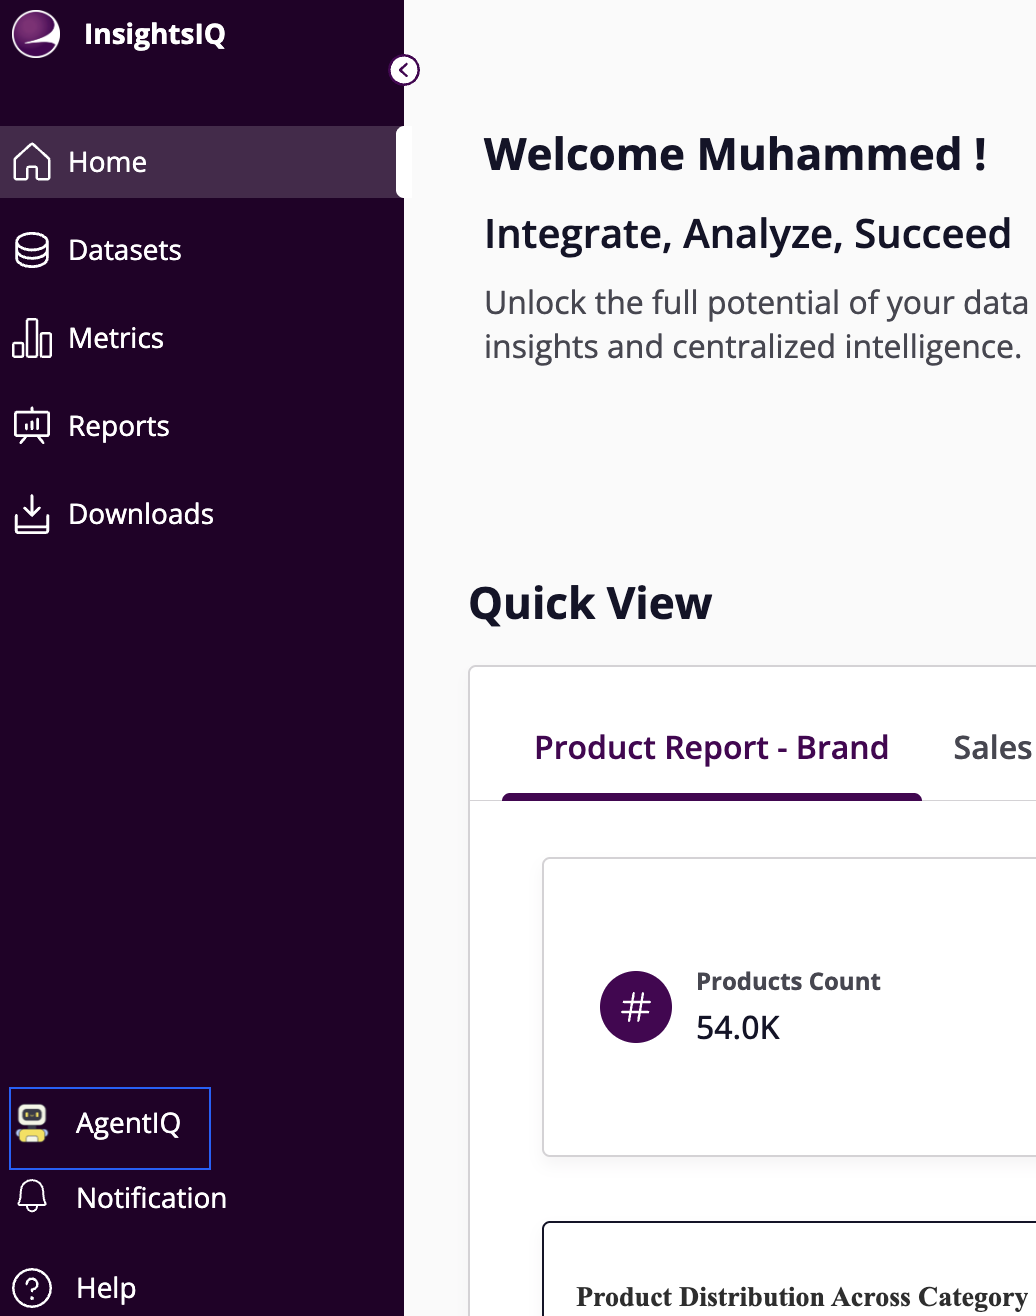Click the Home house icon

[x=32, y=162]
